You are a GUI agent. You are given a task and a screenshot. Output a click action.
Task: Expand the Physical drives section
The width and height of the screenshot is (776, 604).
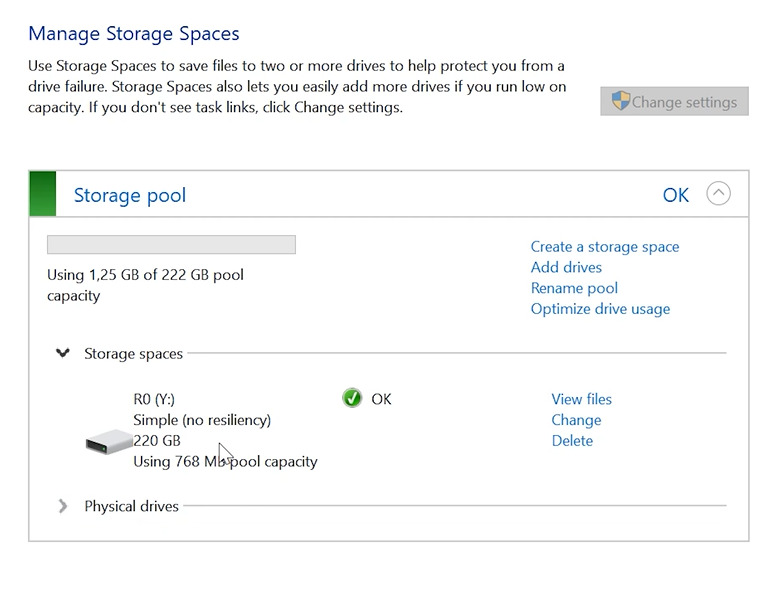(62, 506)
